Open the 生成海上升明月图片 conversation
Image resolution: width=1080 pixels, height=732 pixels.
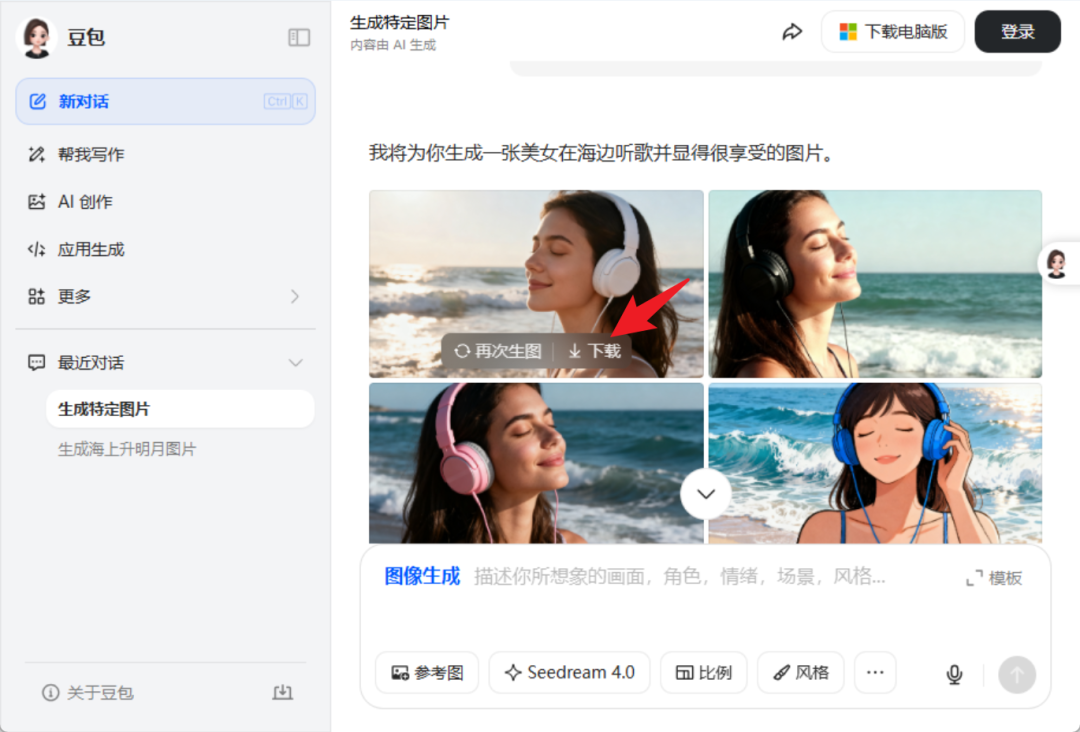[127, 449]
